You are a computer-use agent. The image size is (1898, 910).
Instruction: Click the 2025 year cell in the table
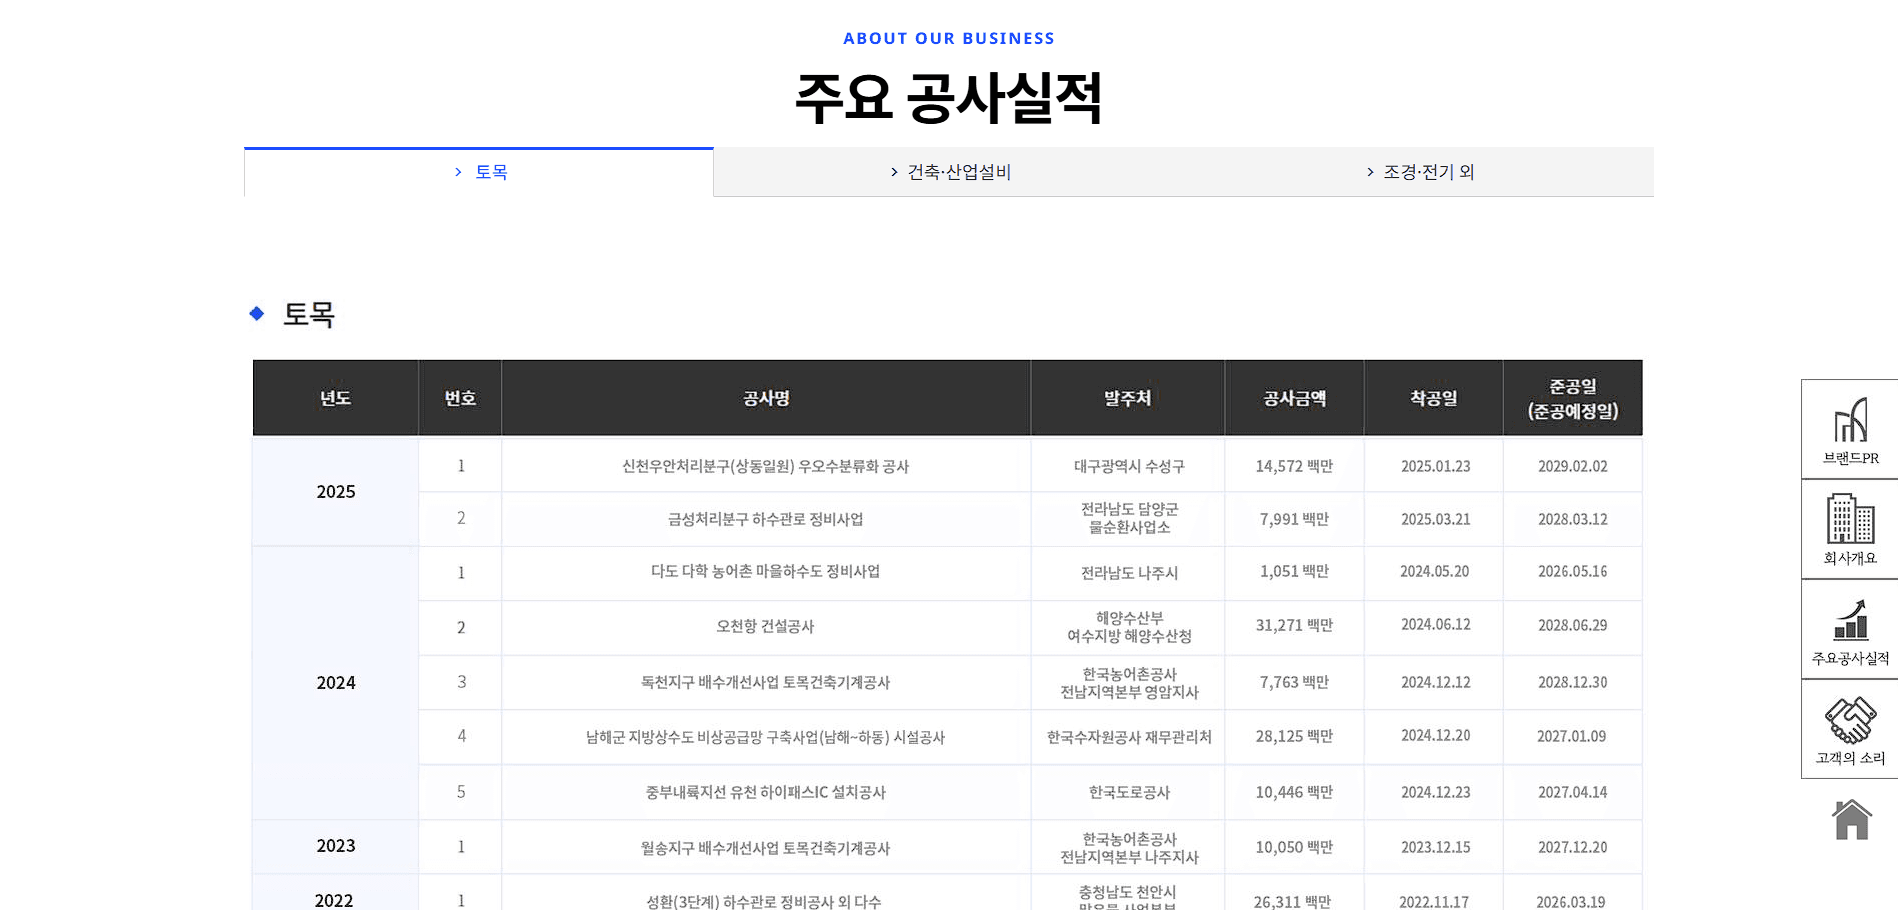point(335,491)
